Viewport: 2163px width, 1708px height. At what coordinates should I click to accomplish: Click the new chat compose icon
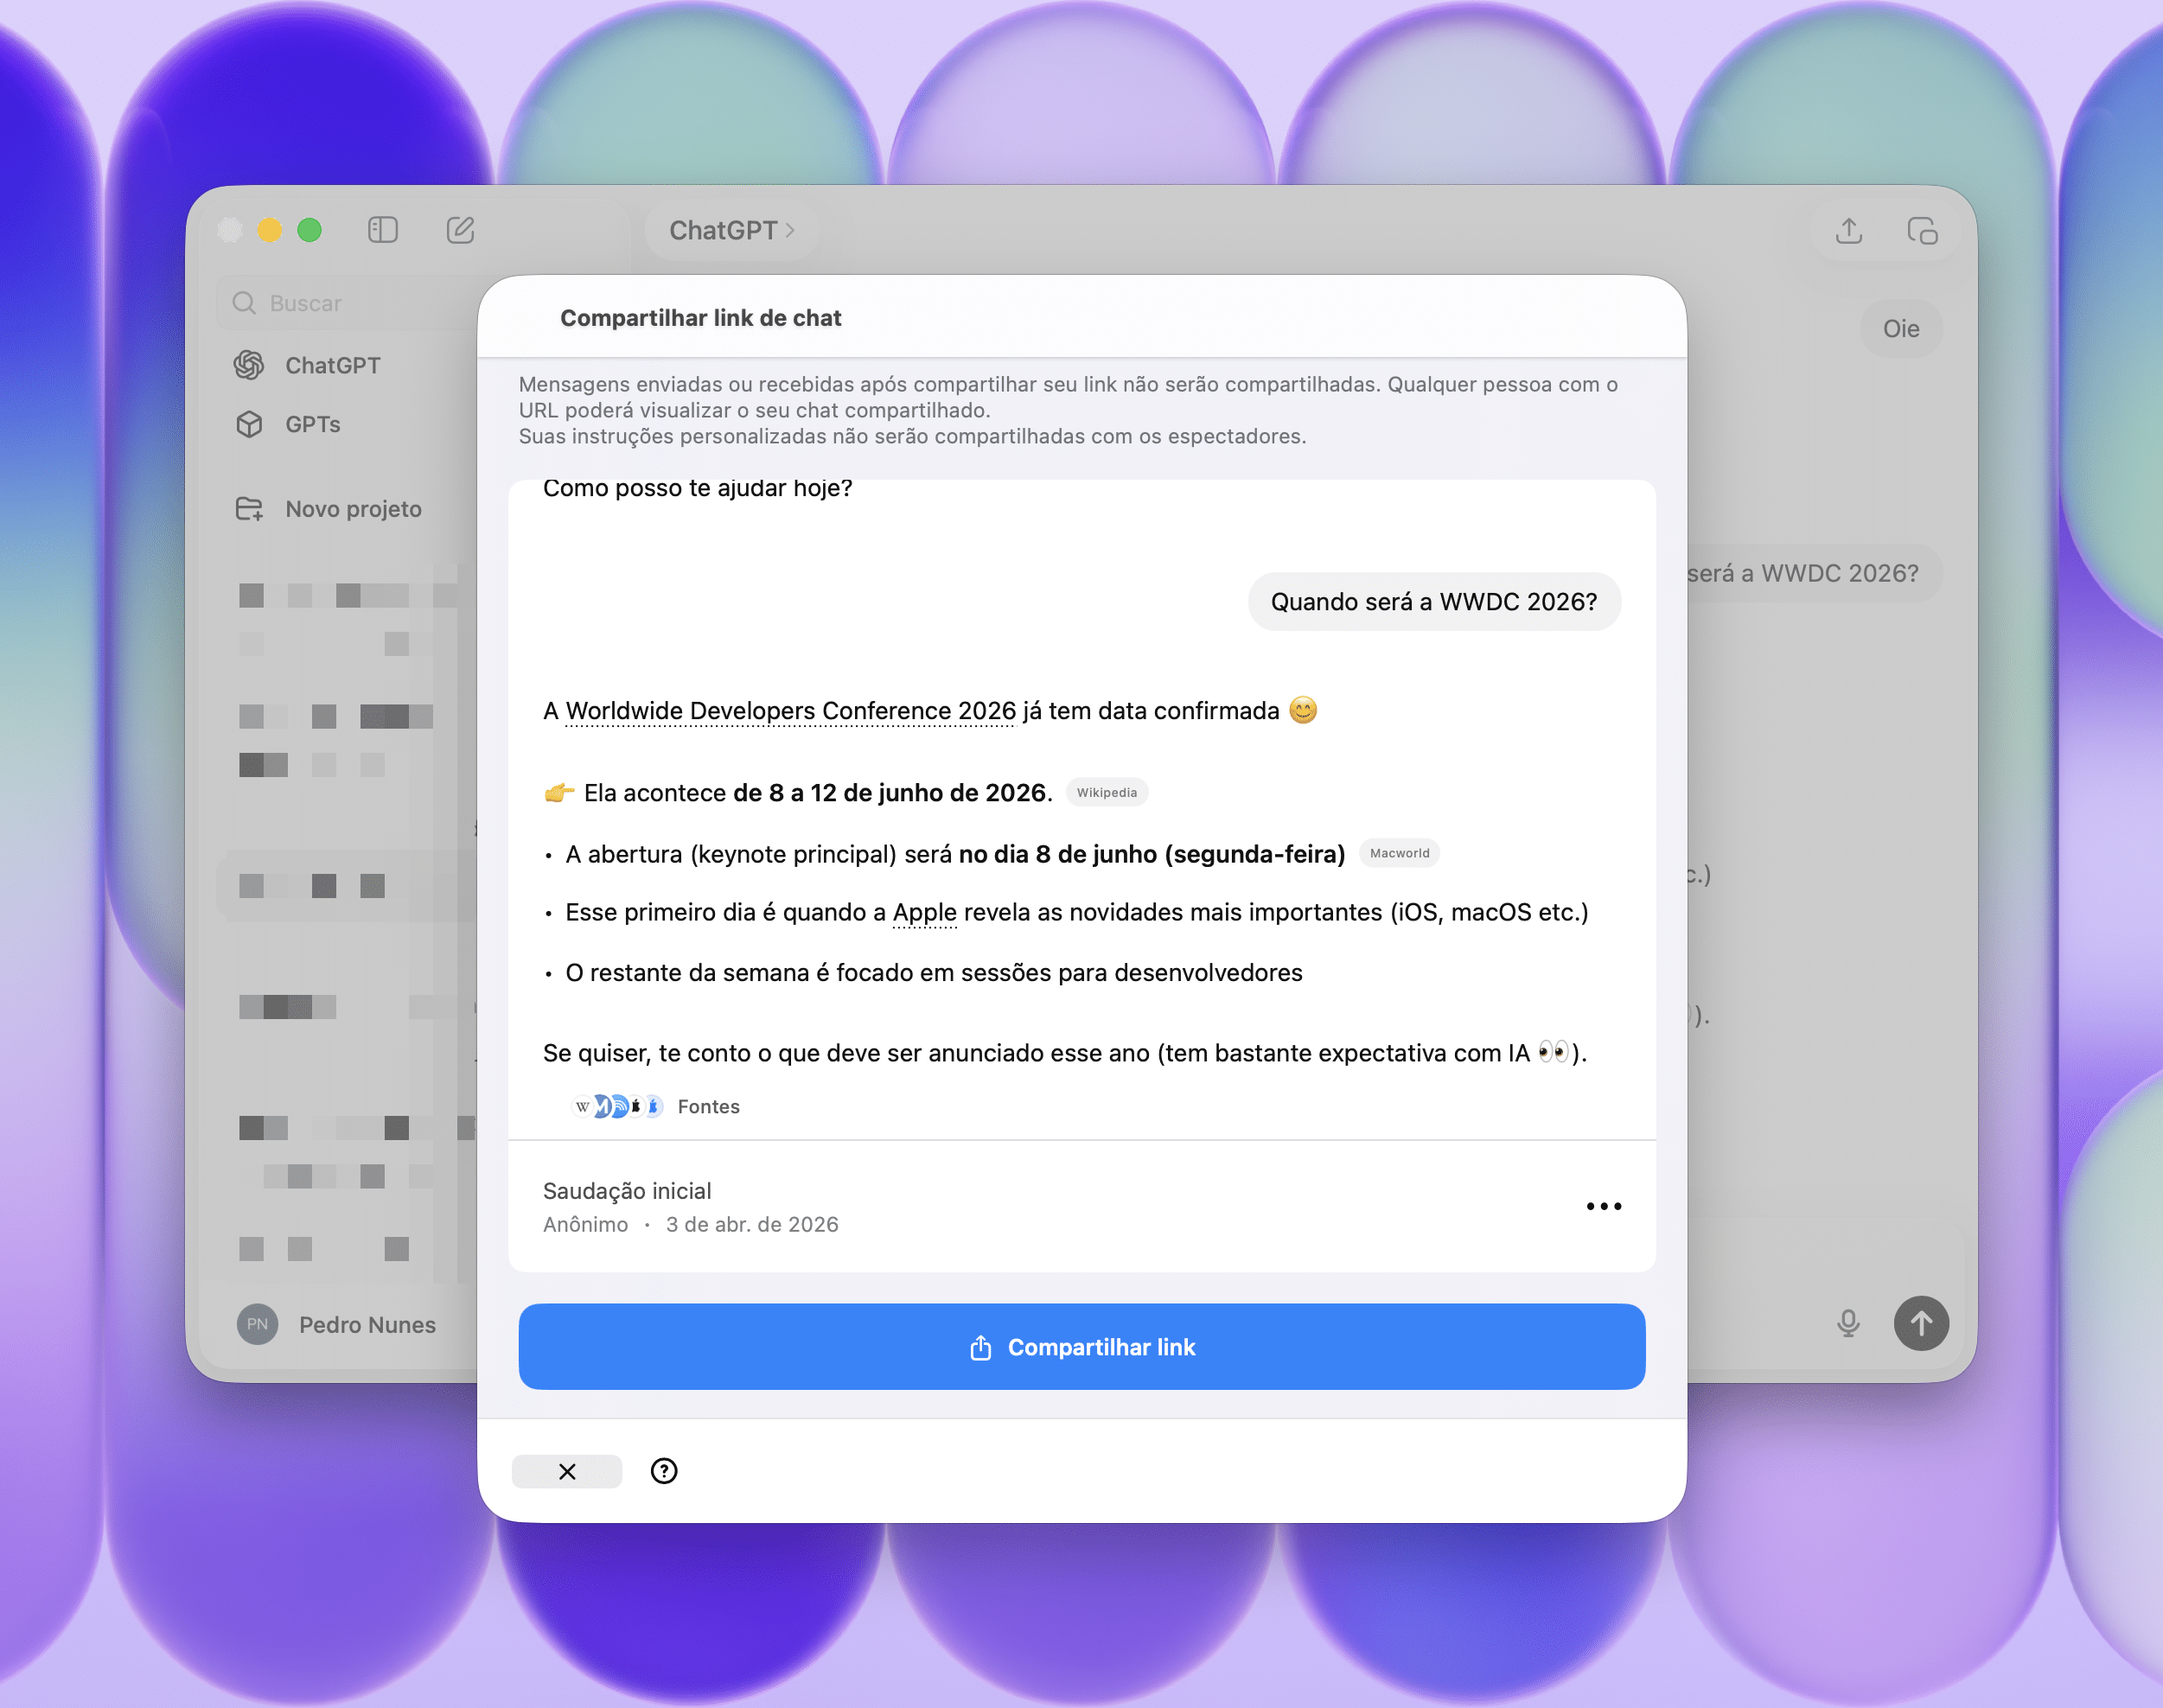pyautogui.click(x=460, y=230)
